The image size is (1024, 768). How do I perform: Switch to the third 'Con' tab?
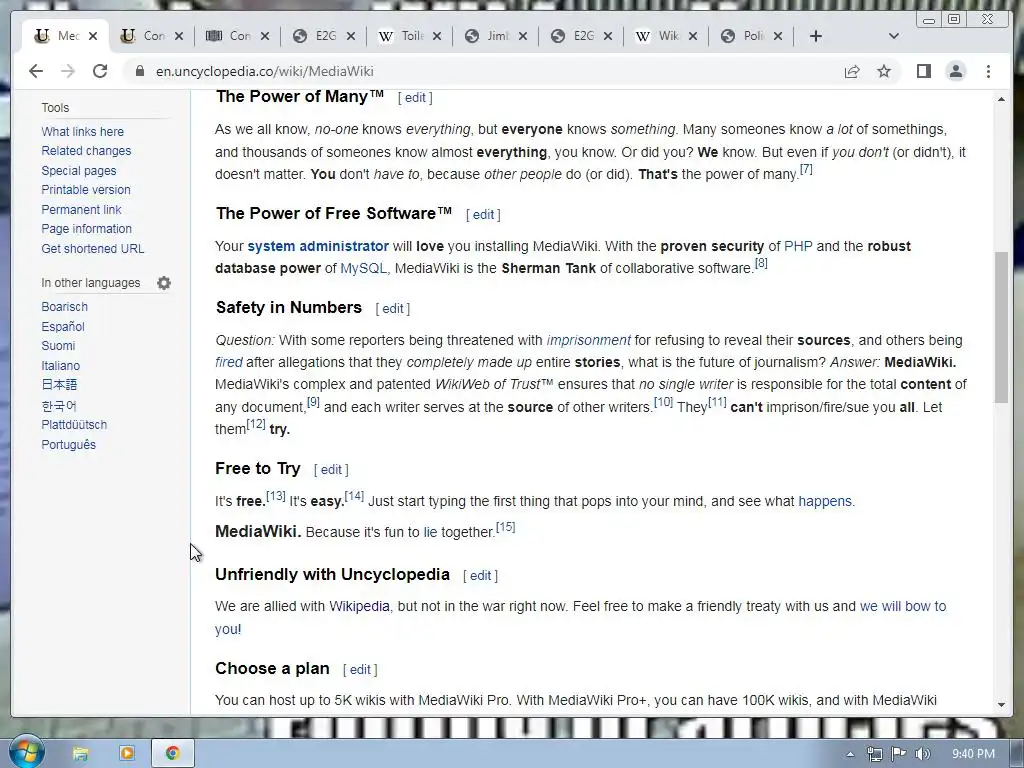(230, 36)
